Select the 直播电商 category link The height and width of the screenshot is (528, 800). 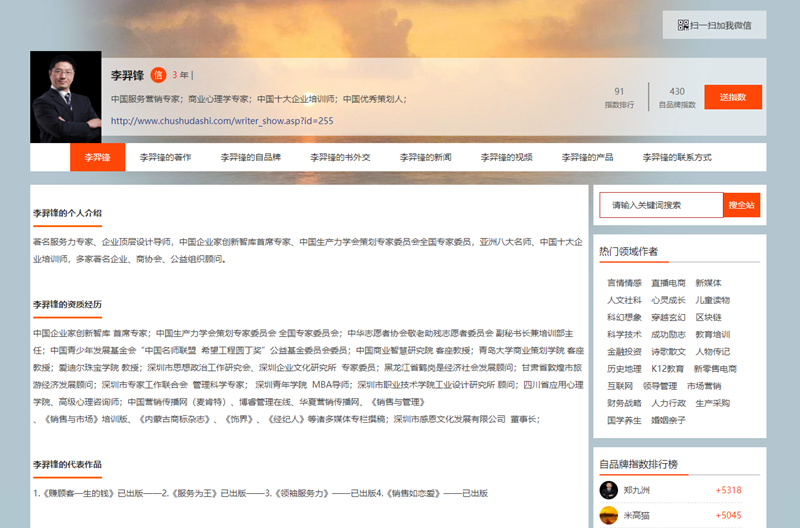pyautogui.click(x=668, y=283)
